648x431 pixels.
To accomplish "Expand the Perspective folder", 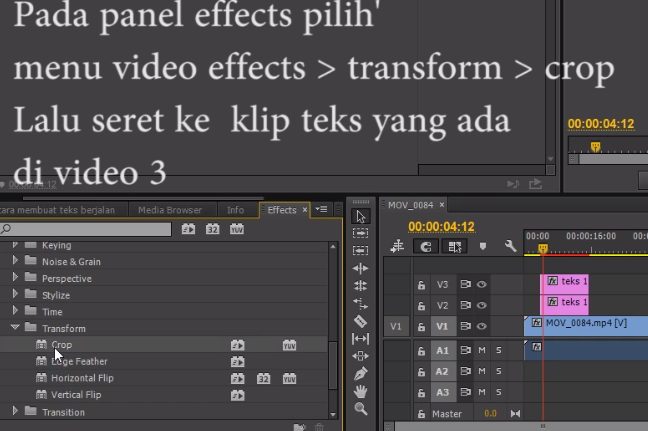I will coord(15,277).
